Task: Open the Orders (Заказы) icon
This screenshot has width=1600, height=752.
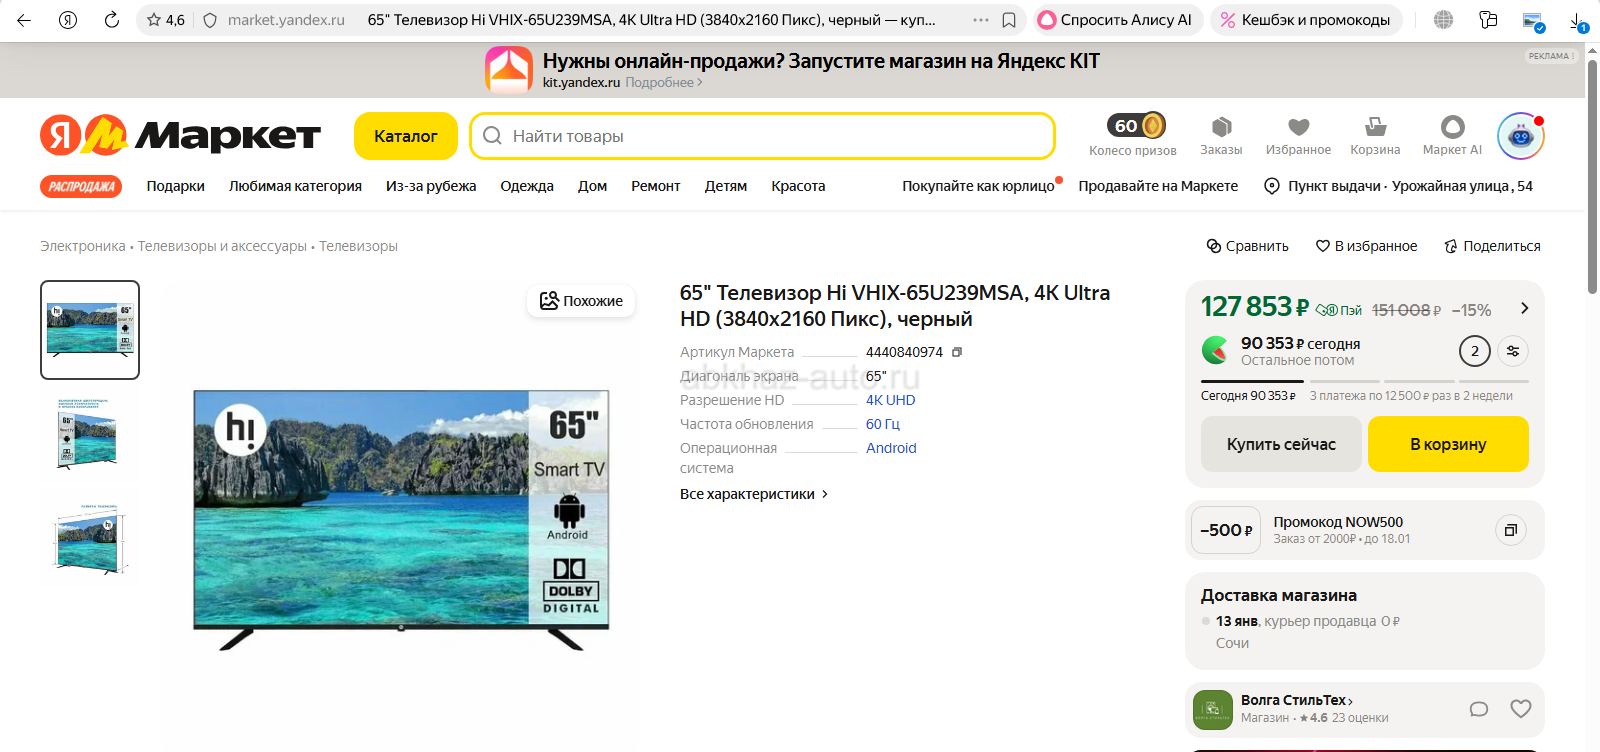Action: (x=1221, y=127)
